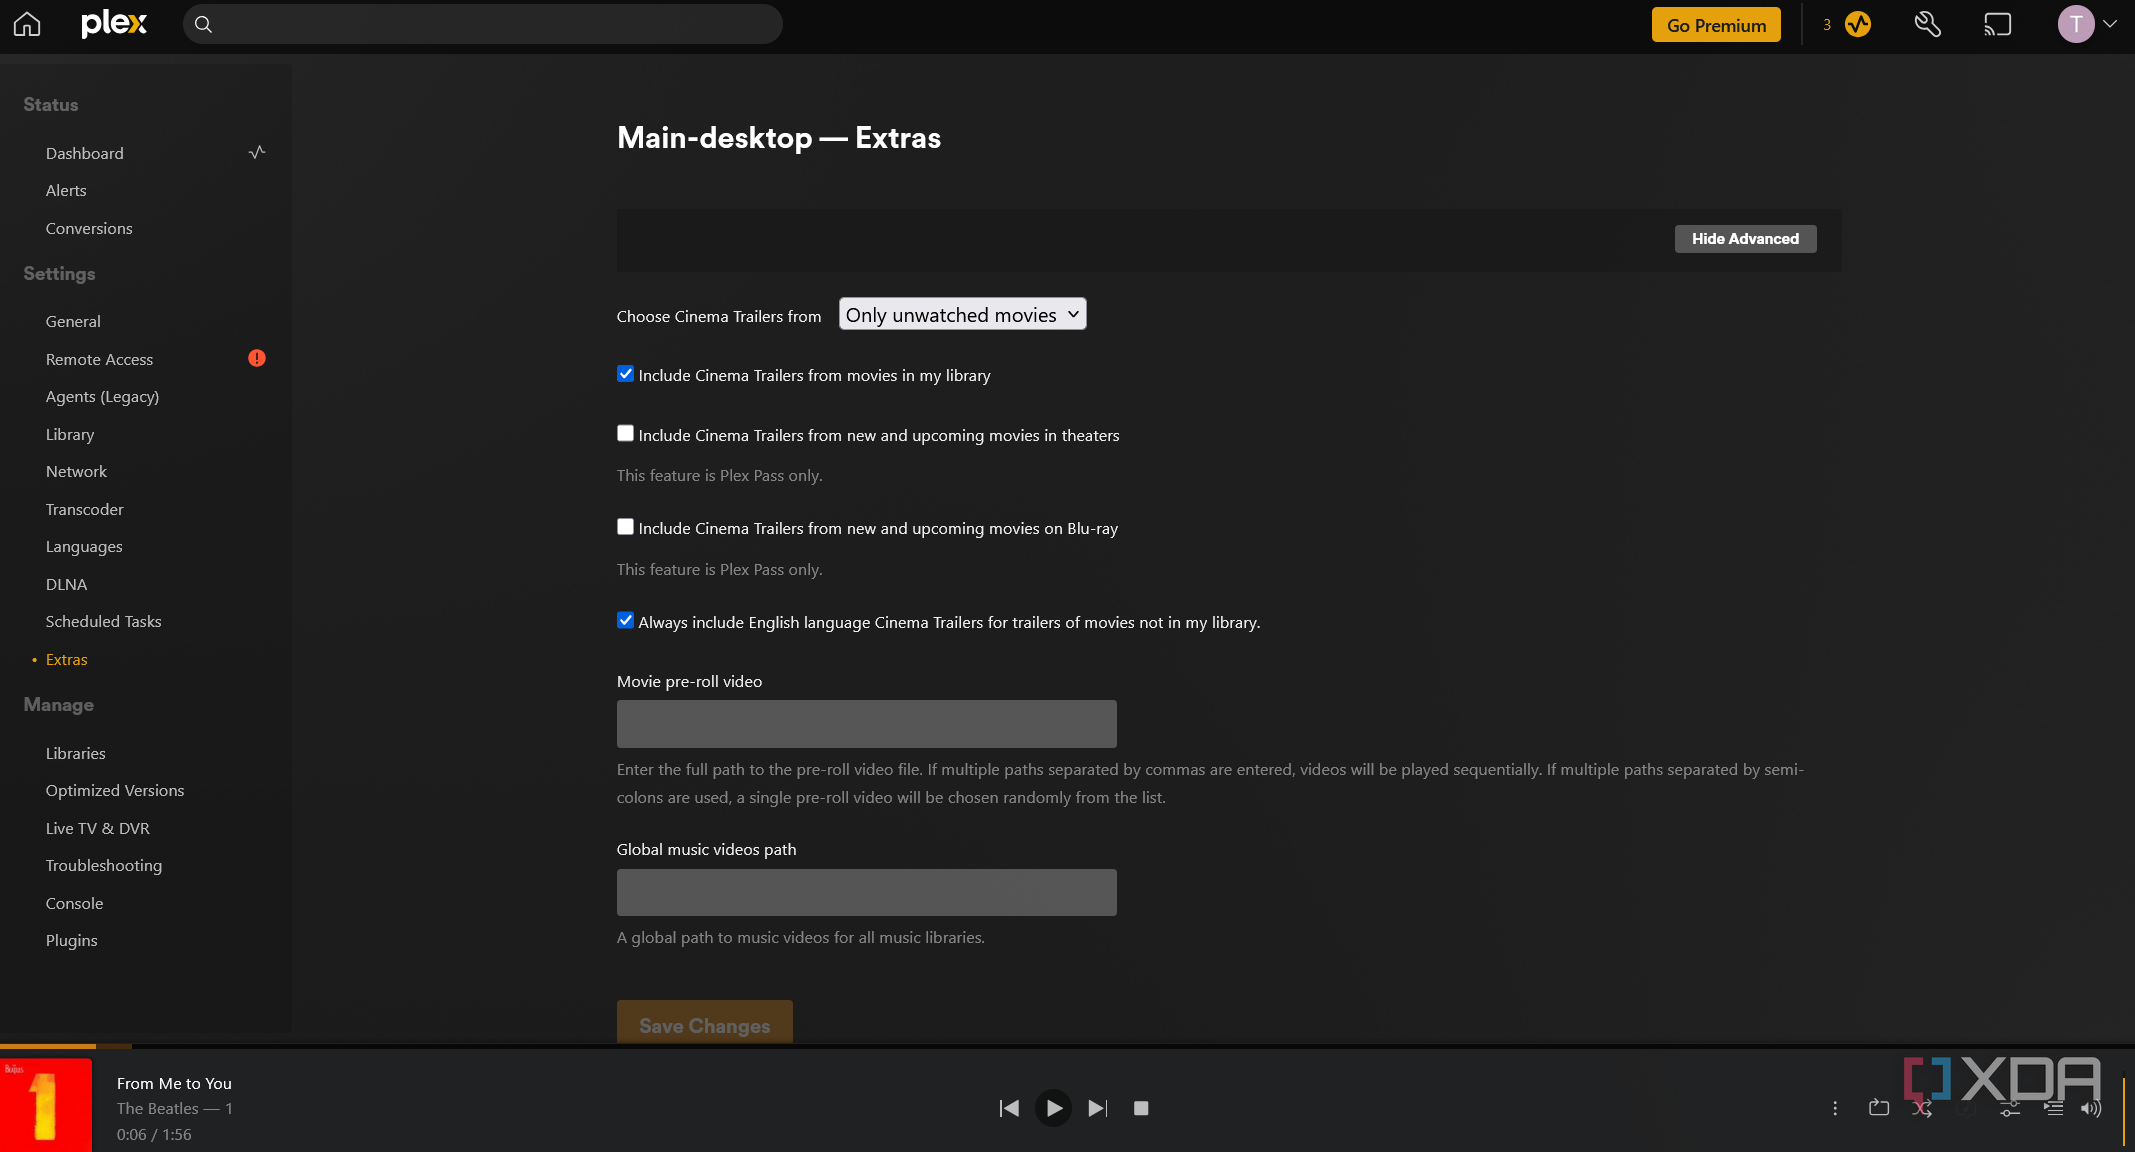Click the Global music videos path field
Screen dimensions: 2135x1152
(x=866, y=892)
